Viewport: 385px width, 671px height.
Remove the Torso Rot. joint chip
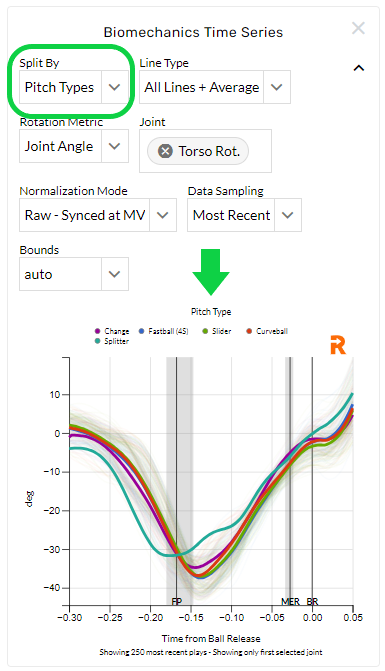(165, 151)
